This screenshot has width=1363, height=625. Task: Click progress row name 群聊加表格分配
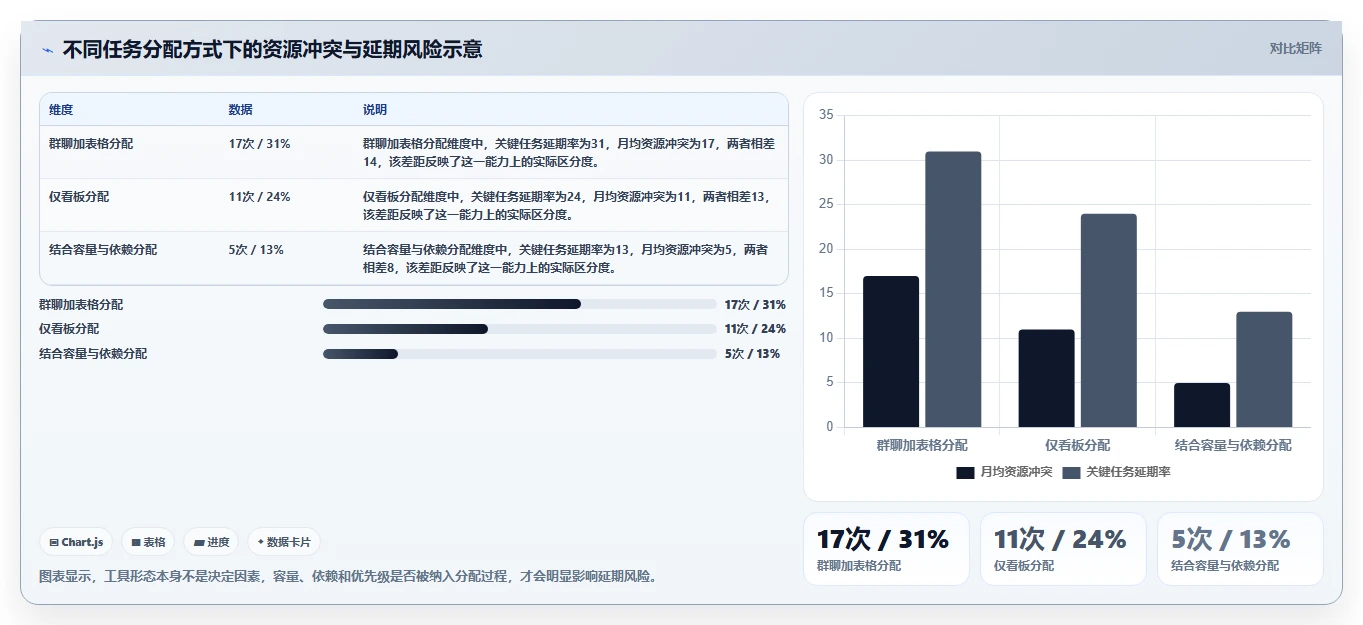(81, 304)
